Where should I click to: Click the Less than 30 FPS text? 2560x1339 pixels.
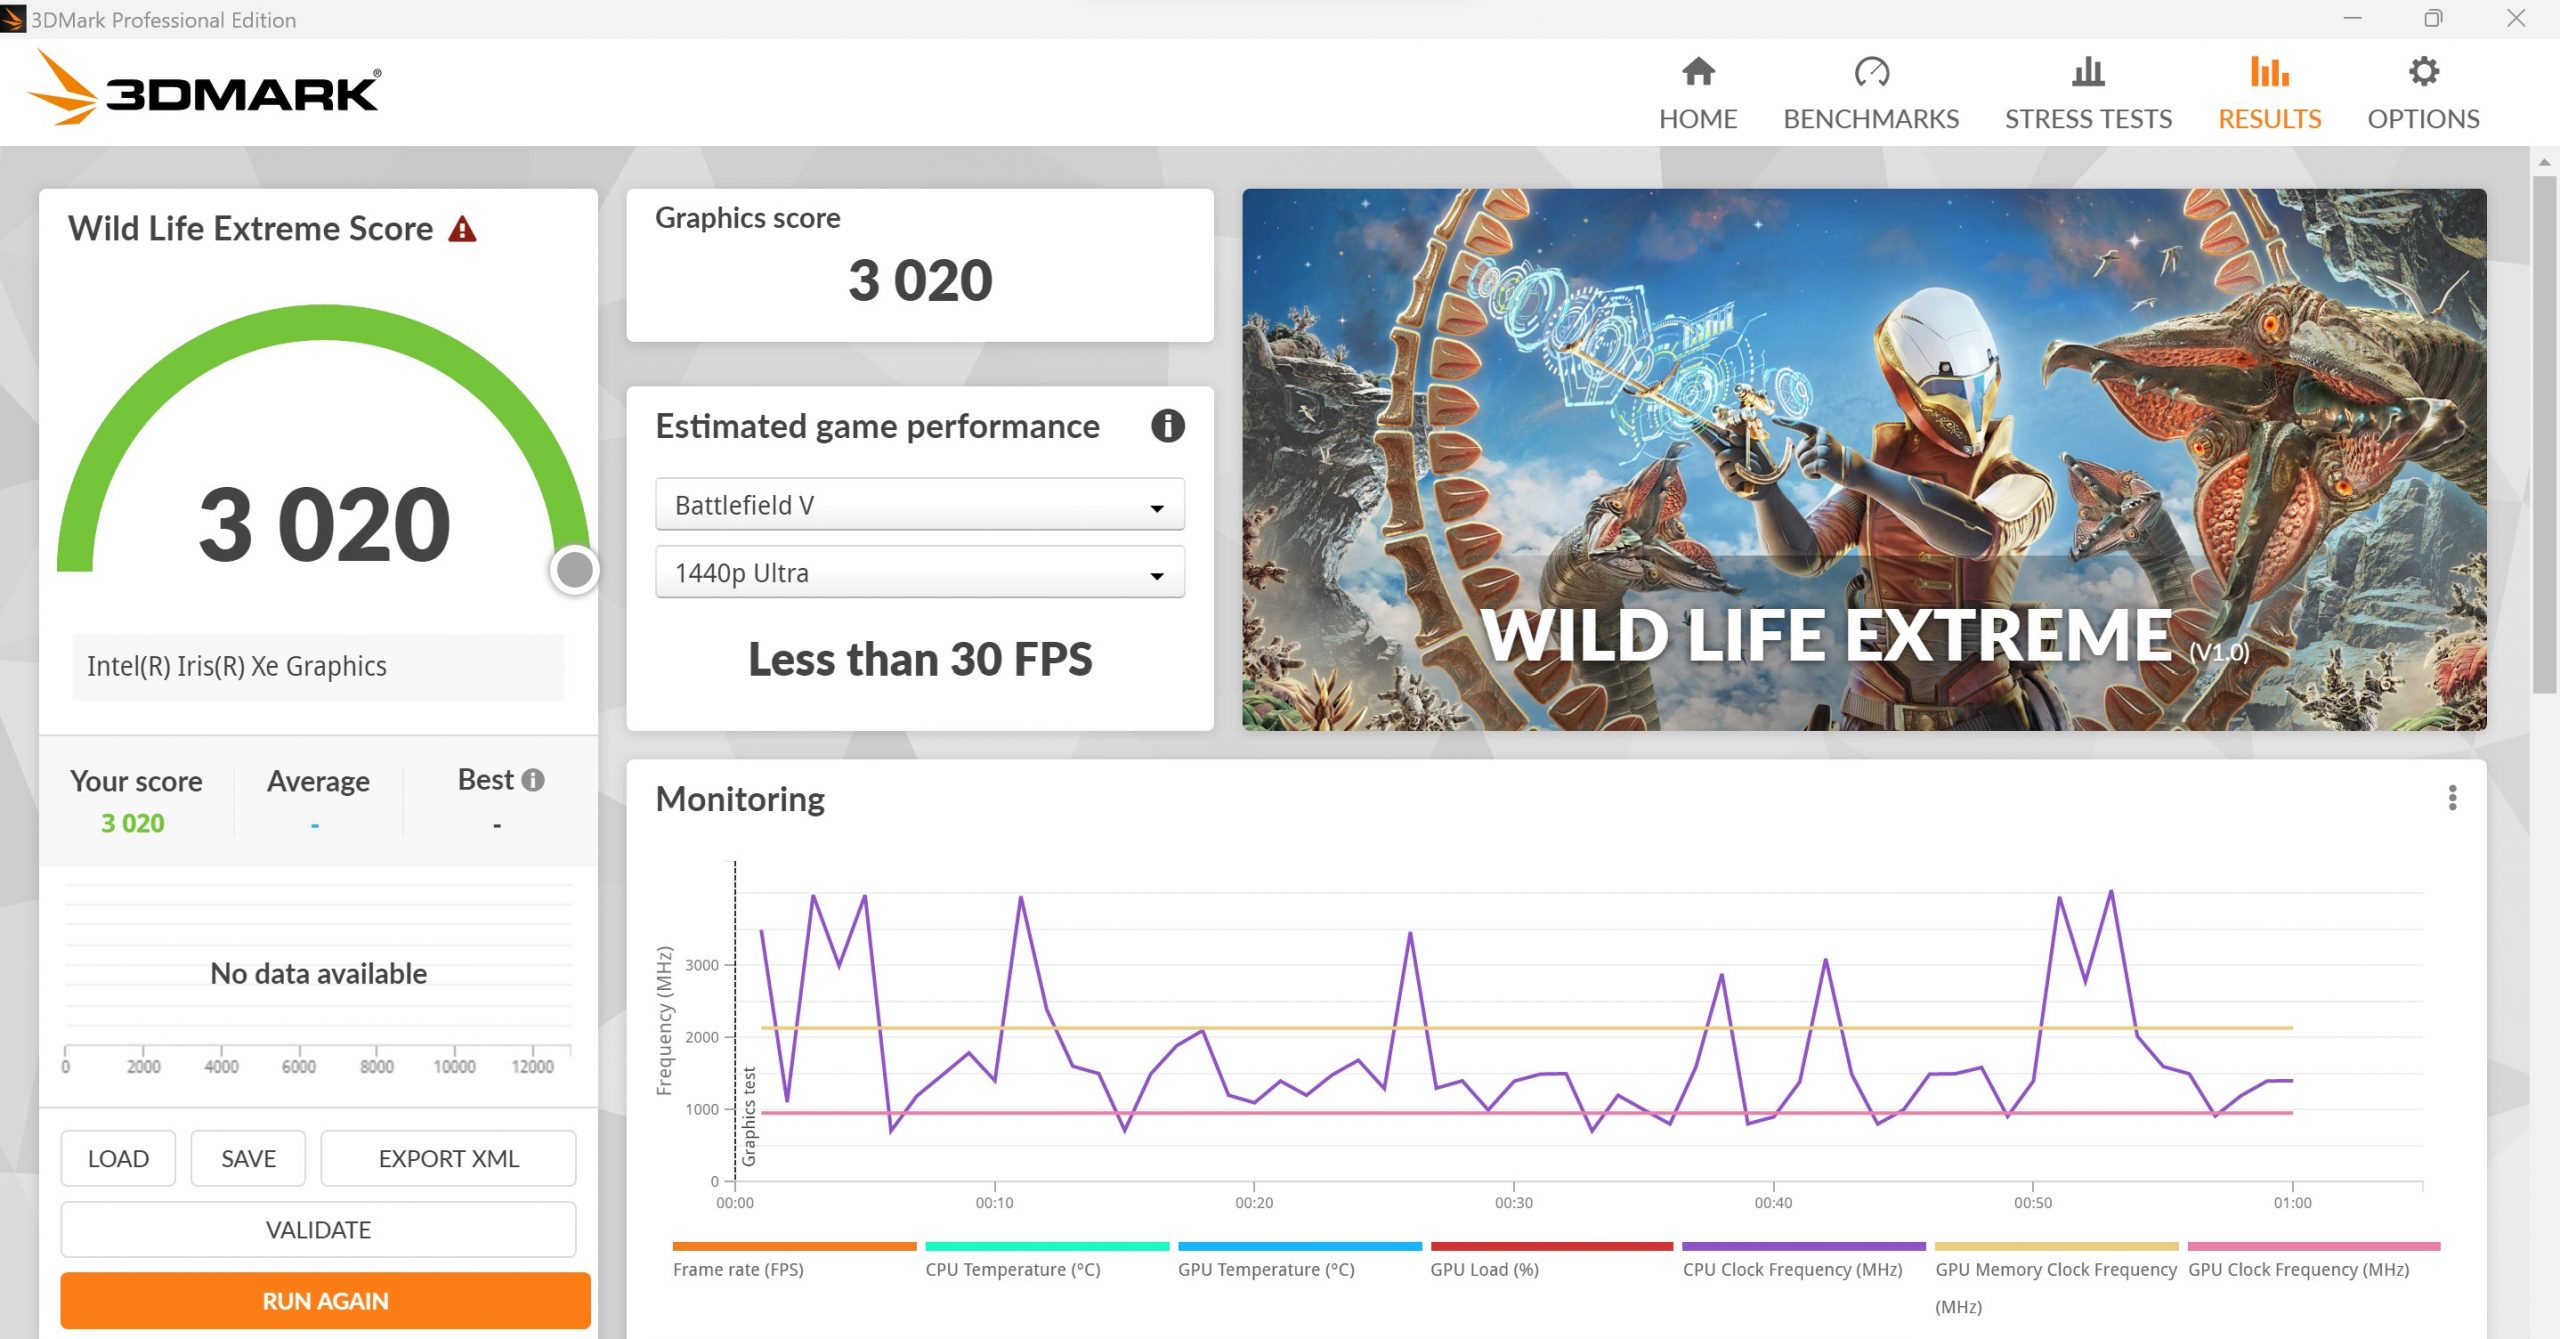point(920,660)
